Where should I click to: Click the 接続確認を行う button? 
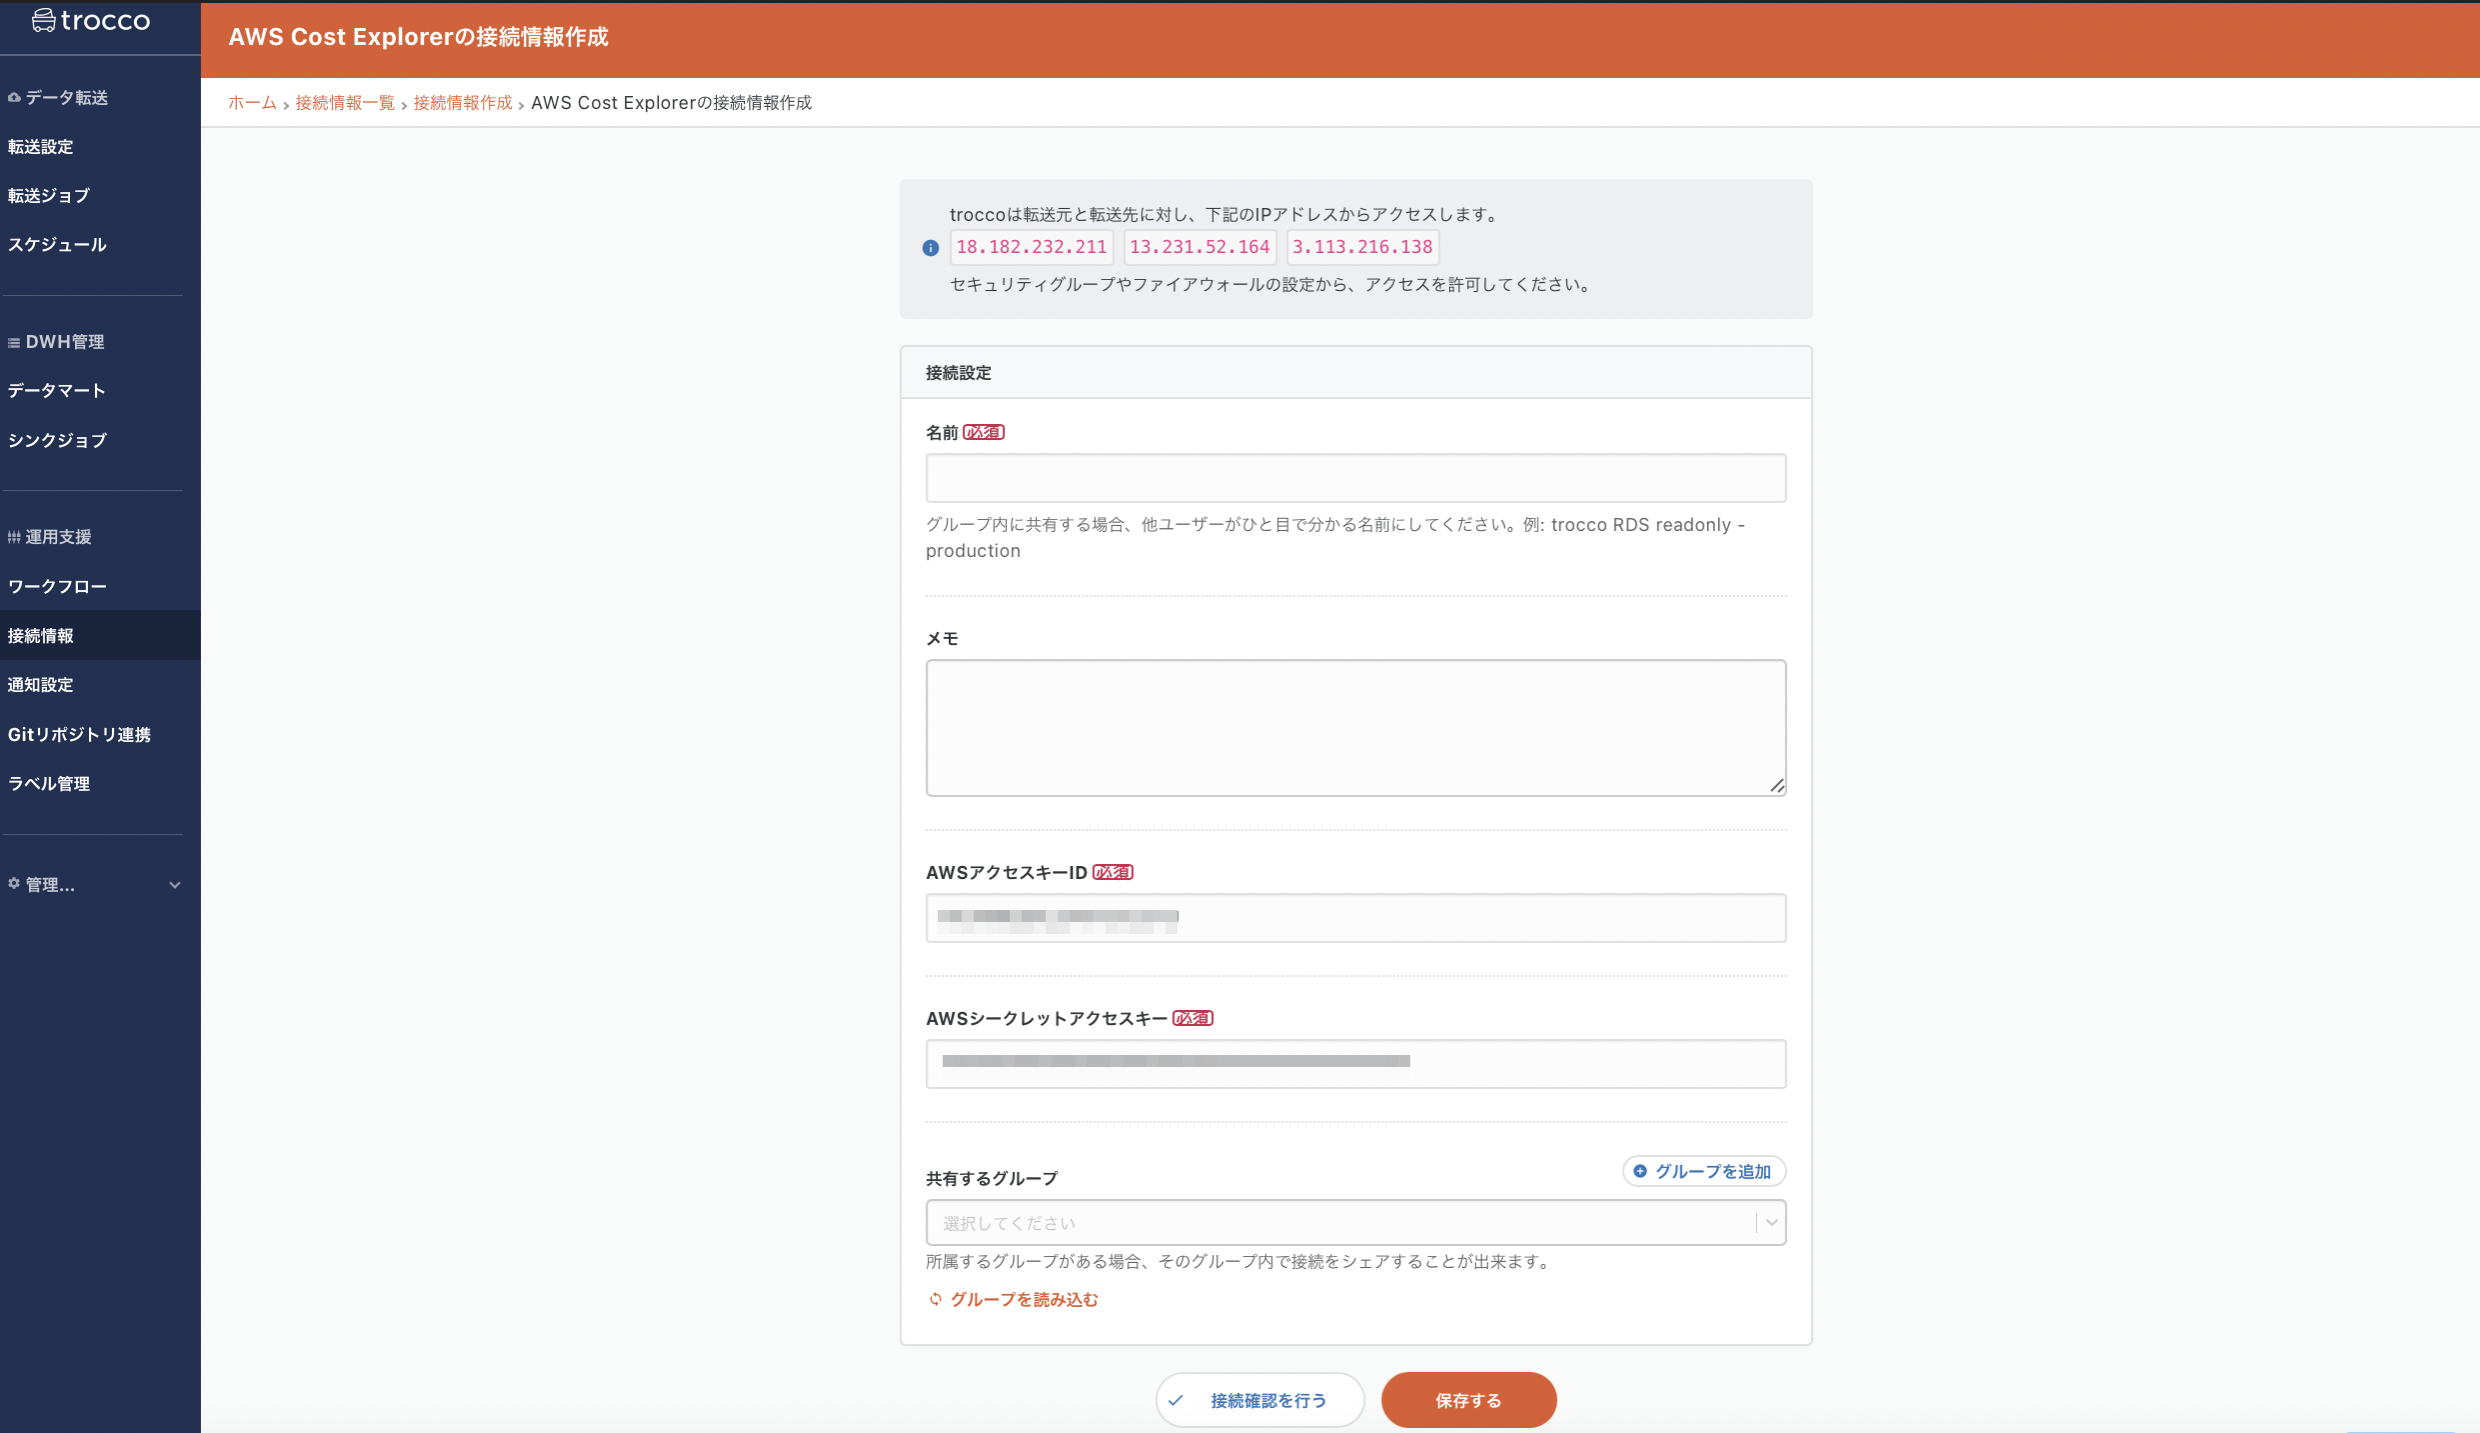click(1260, 1400)
